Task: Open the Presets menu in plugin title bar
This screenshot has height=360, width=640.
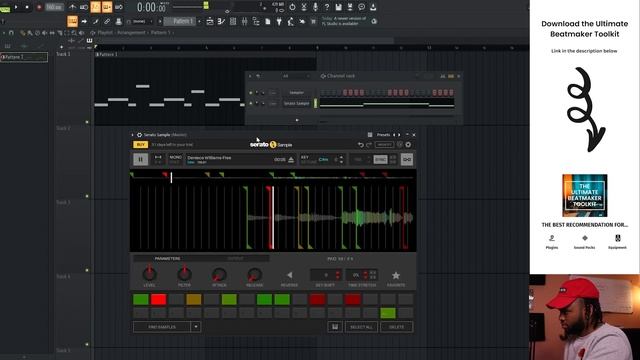Action: click(x=383, y=135)
